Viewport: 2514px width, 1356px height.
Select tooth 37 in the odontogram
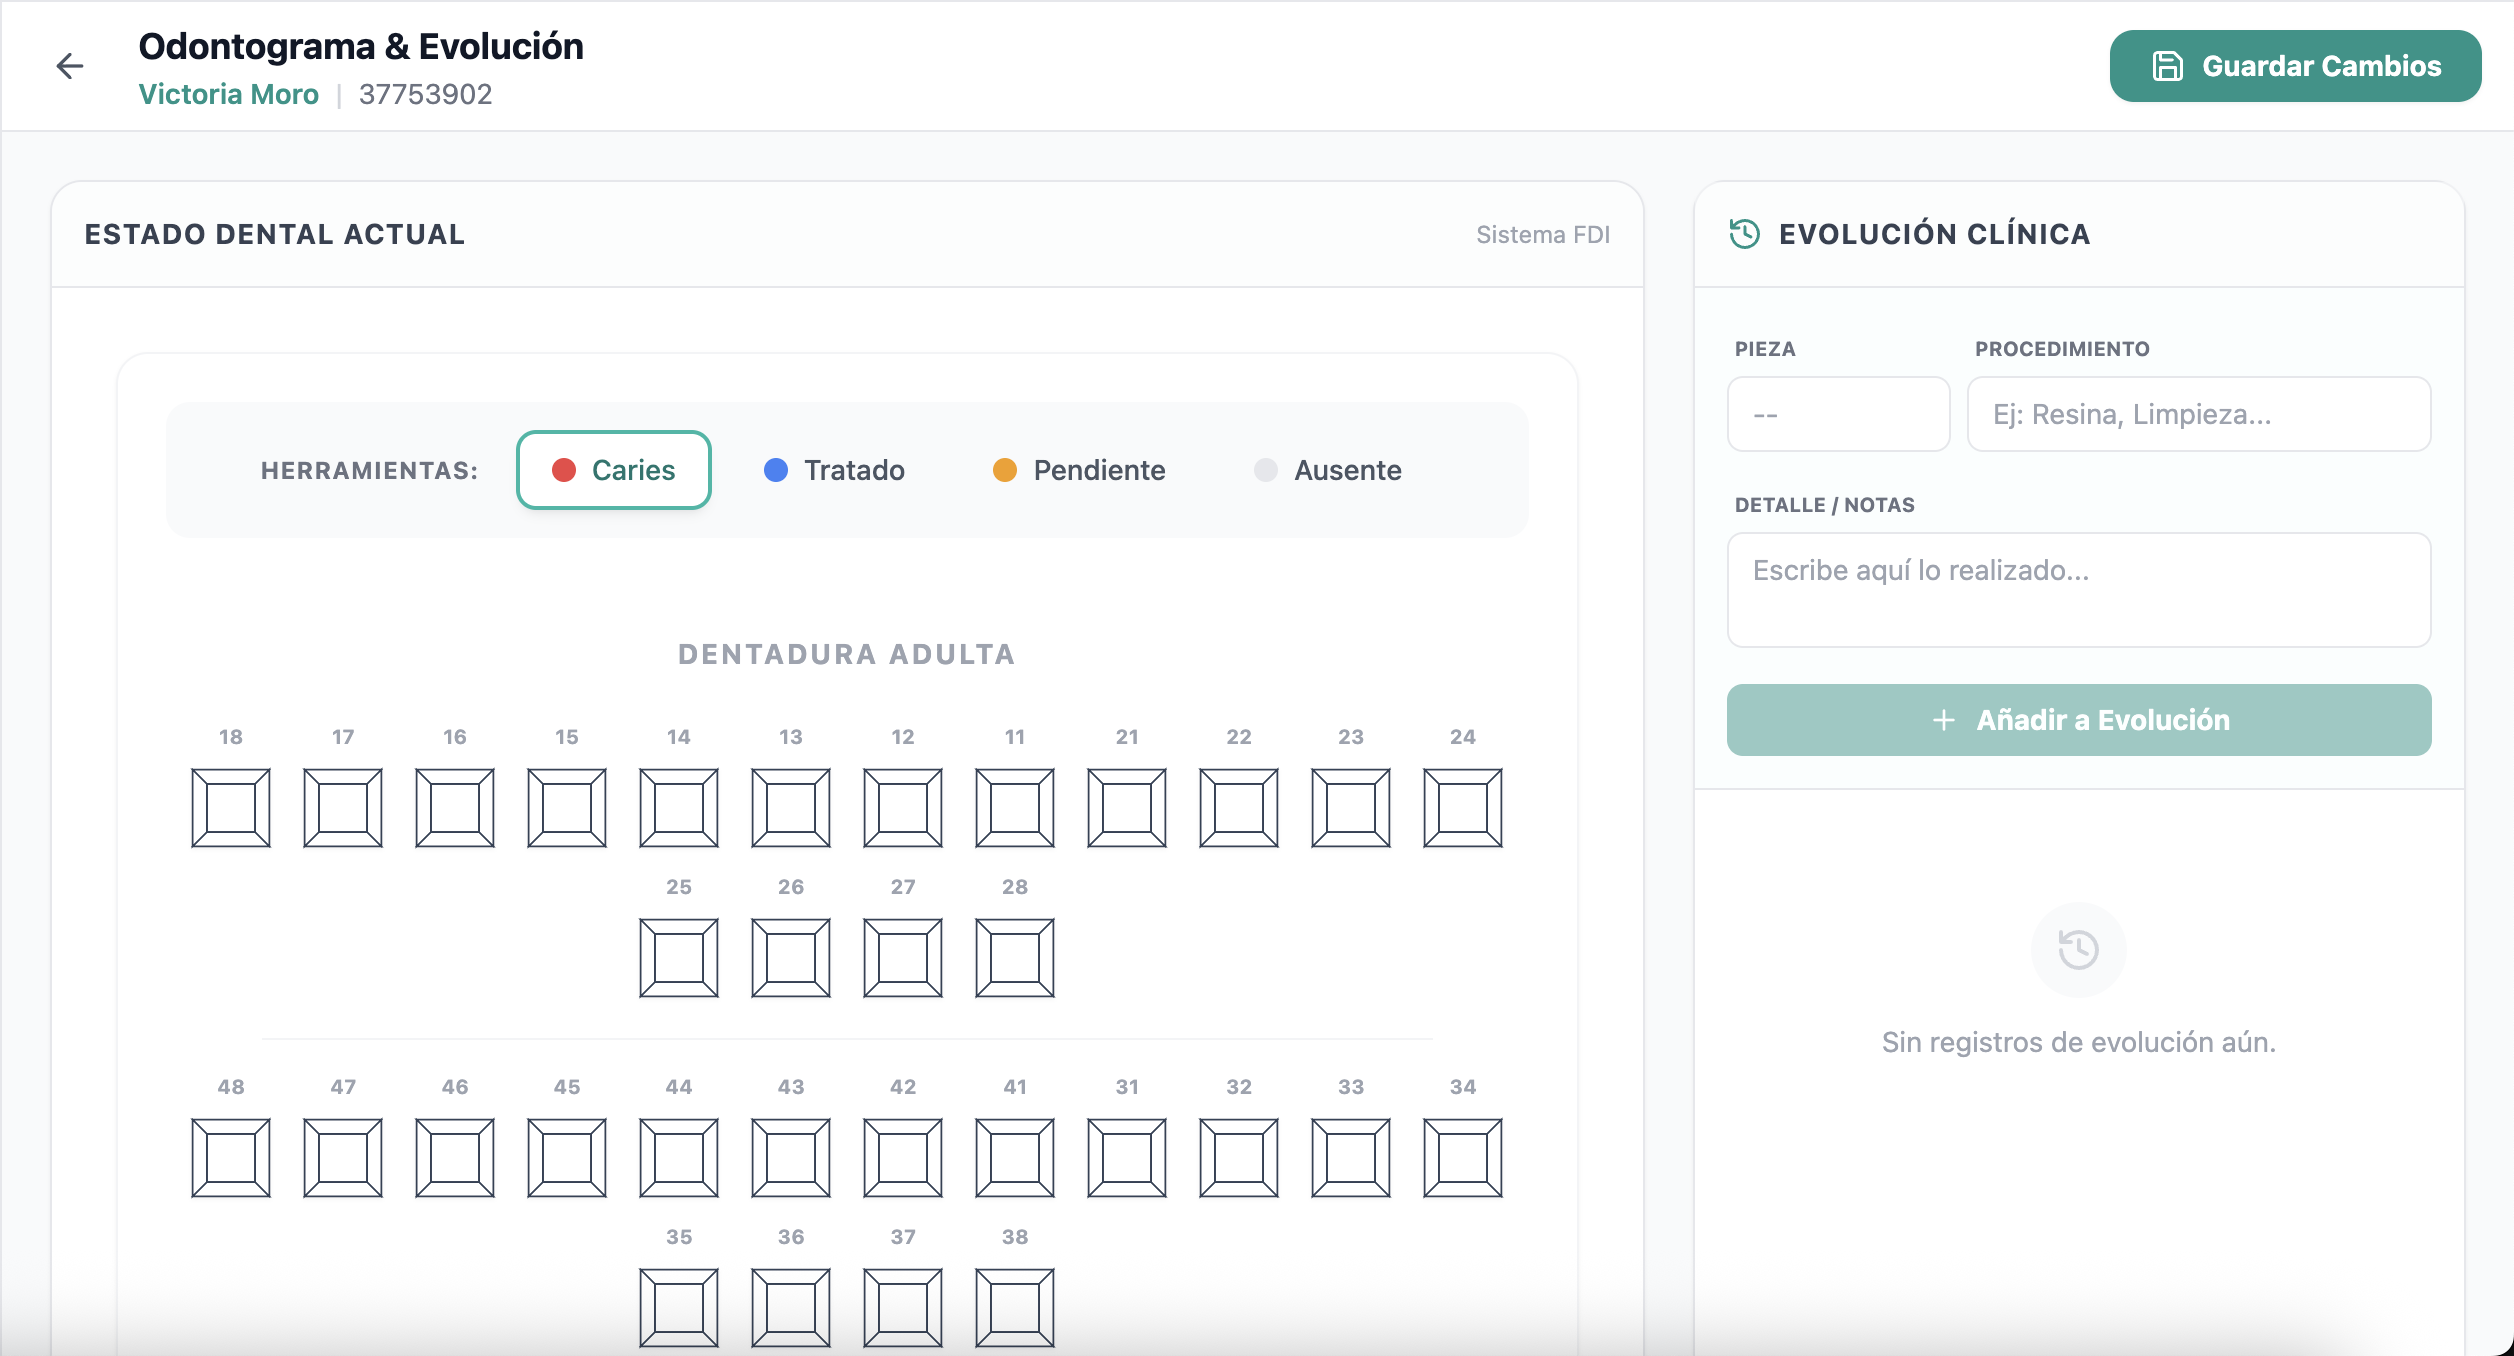[x=903, y=1308]
